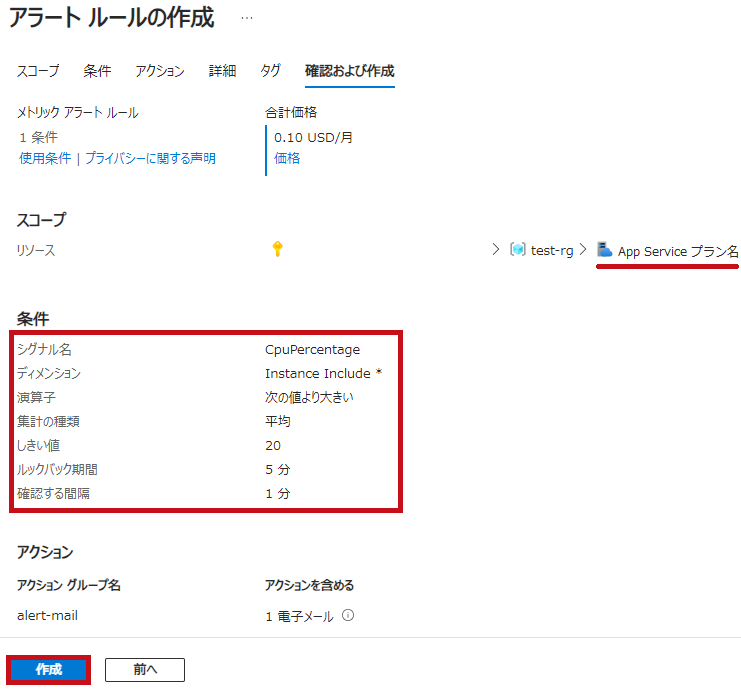
Task: Click the 確認する間隔 label
Action: pyautogui.click(x=53, y=493)
